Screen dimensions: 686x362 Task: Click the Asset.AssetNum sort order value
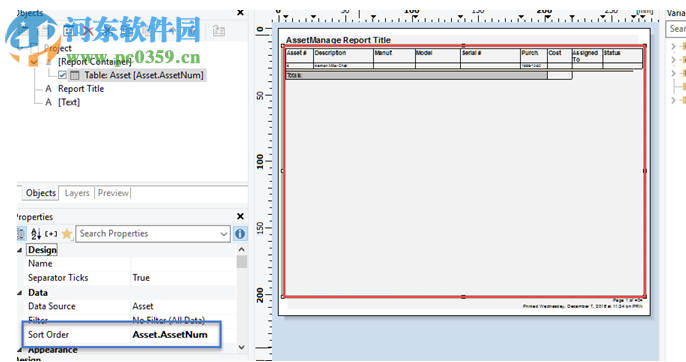[170, 335]
